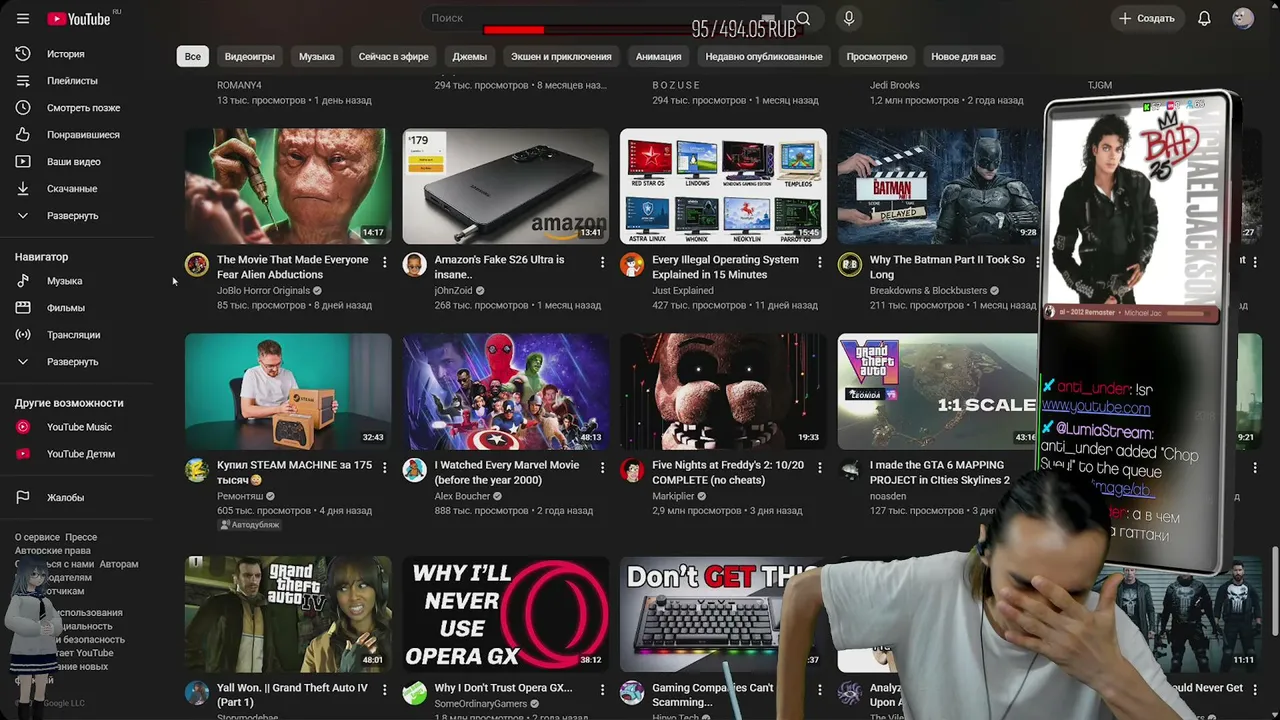Select the Все filter chip

point(193,57)
